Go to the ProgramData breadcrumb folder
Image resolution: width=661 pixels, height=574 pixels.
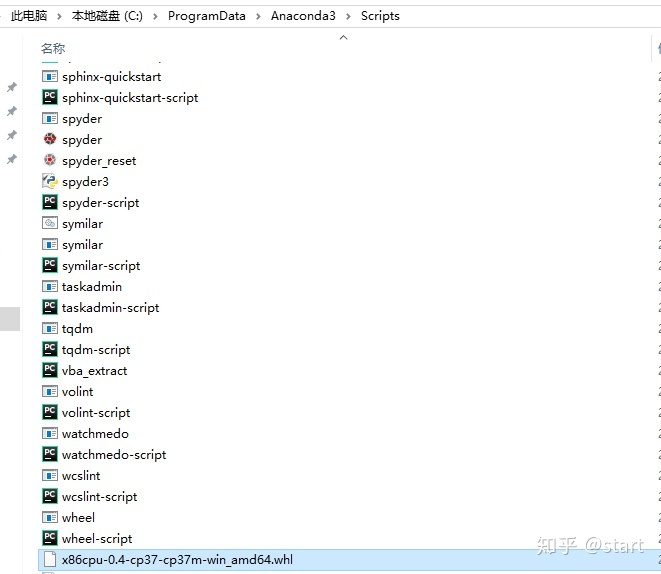click(207, 16)
